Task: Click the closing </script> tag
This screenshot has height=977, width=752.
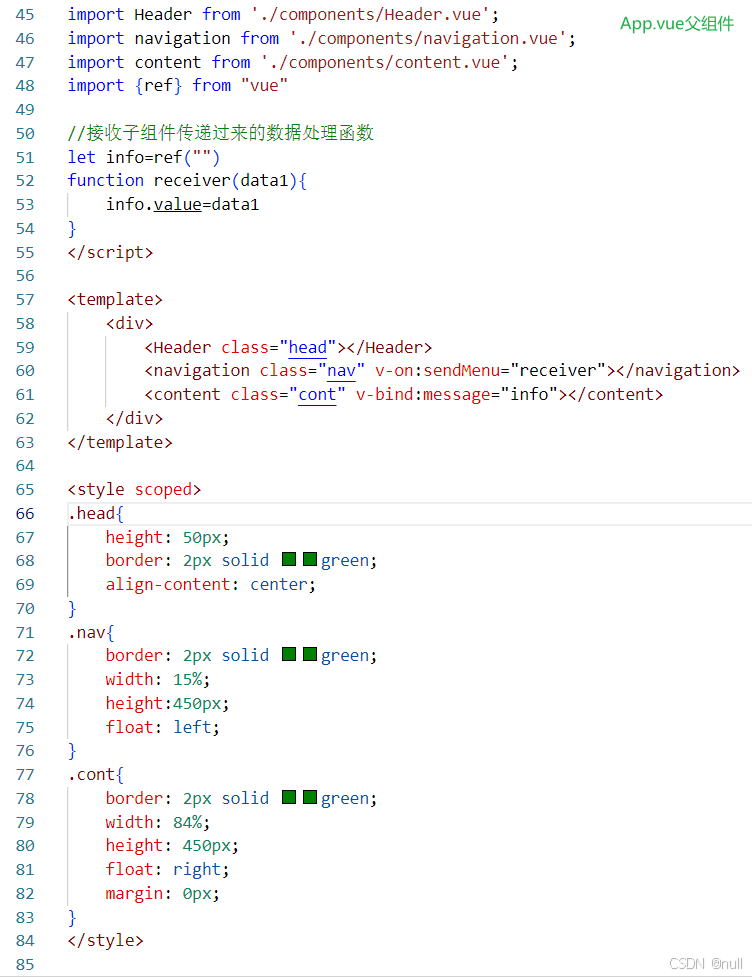Action: (x=110, y=252)
